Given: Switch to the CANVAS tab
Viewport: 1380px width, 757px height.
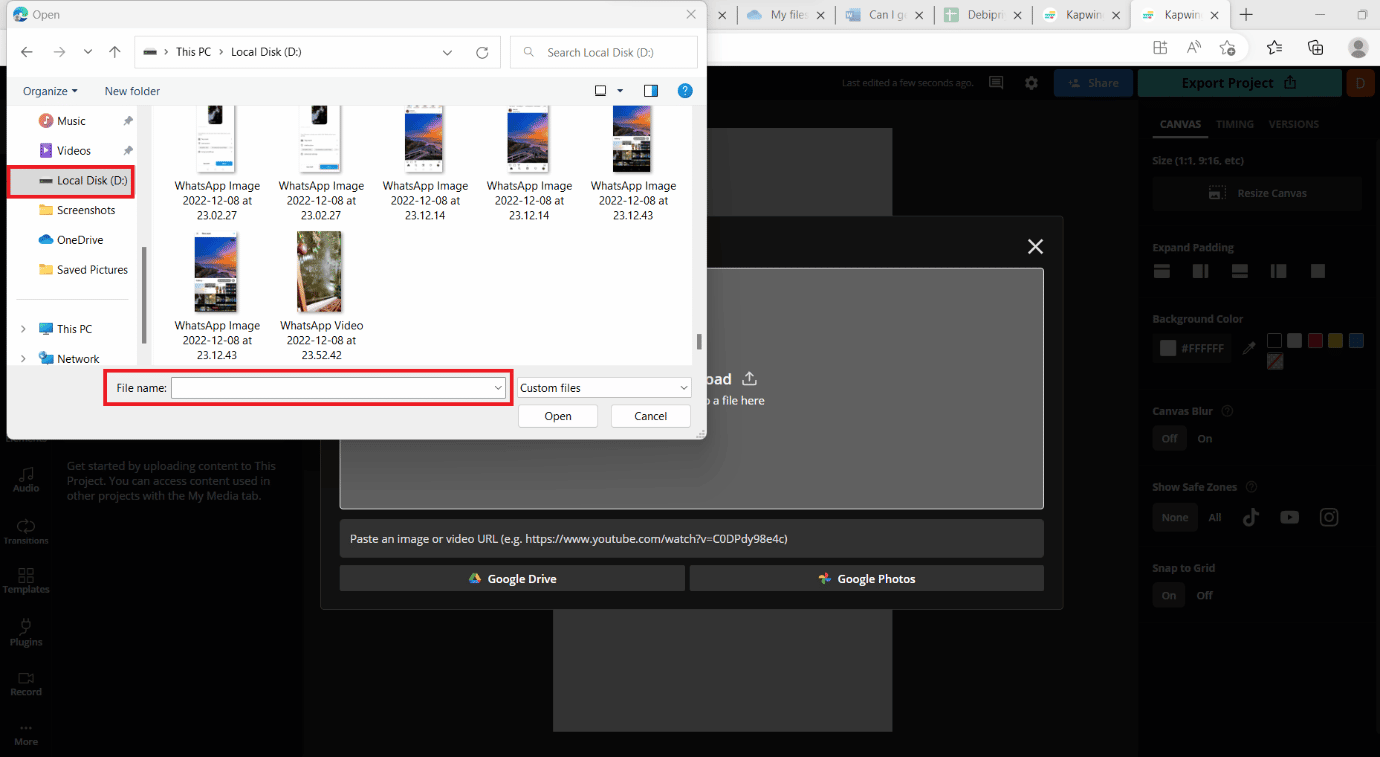Looking at the screenshot, I should coord(1180,124).
